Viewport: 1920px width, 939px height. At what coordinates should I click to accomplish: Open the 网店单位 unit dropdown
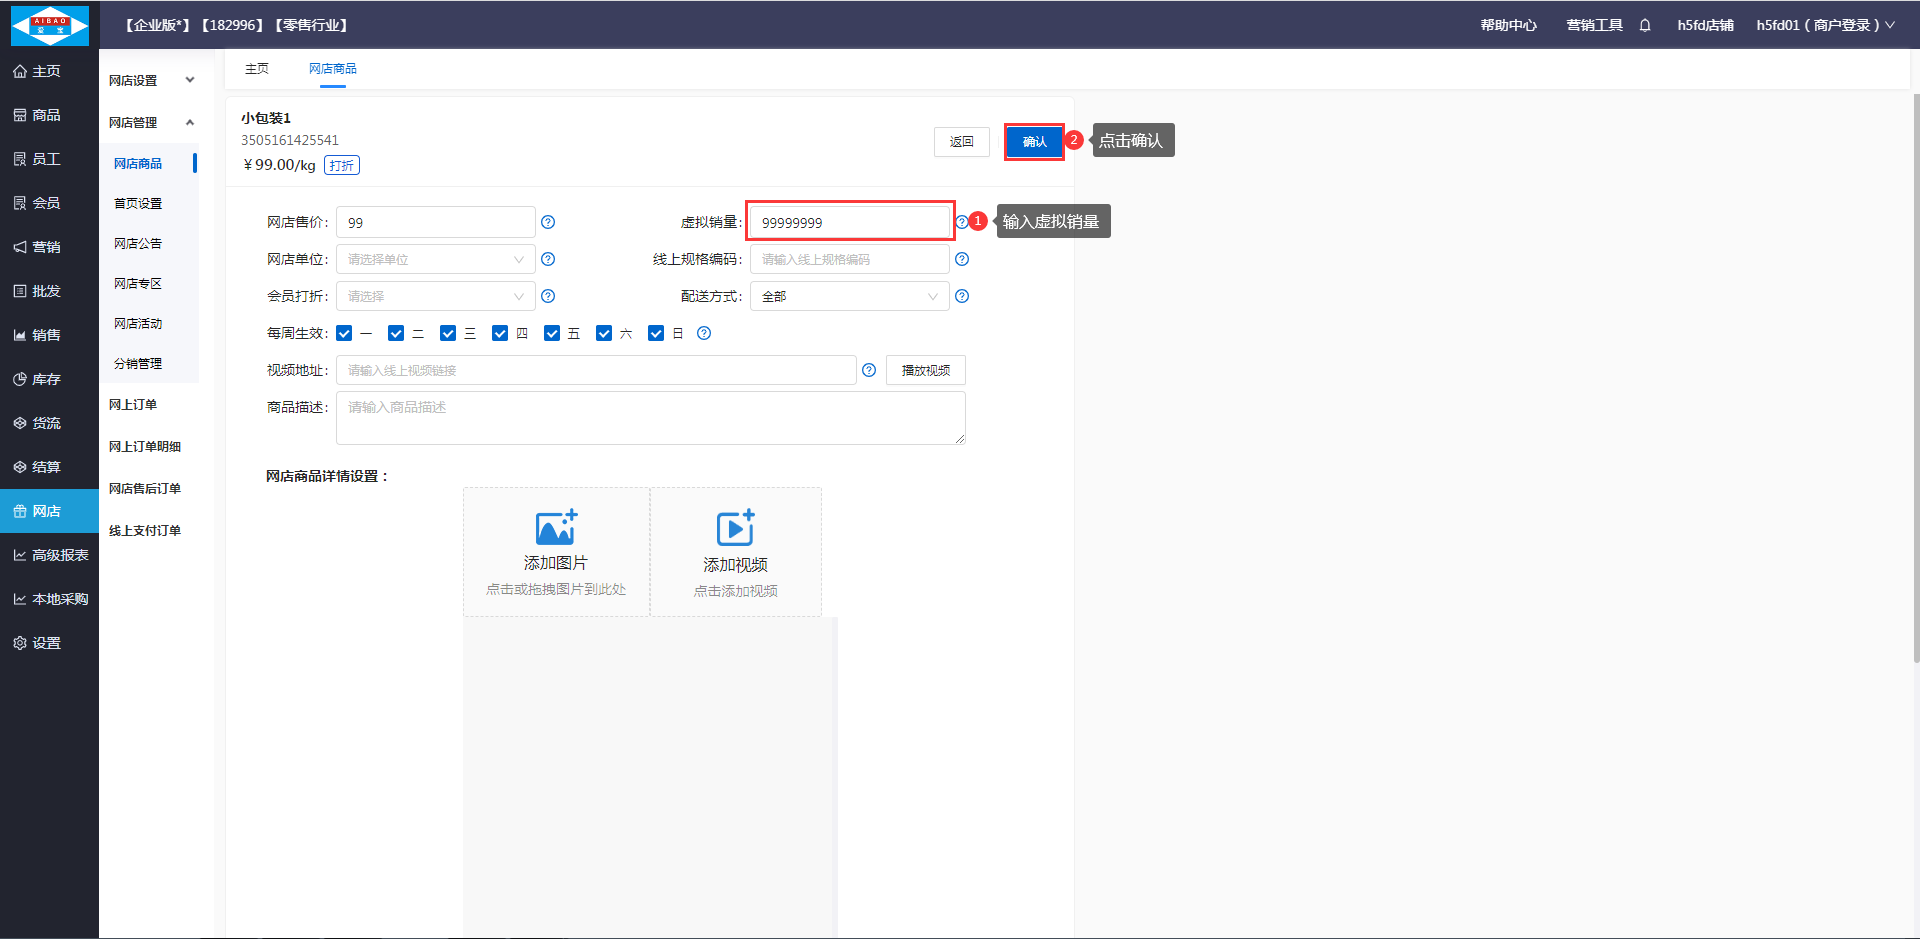[435, 259]
